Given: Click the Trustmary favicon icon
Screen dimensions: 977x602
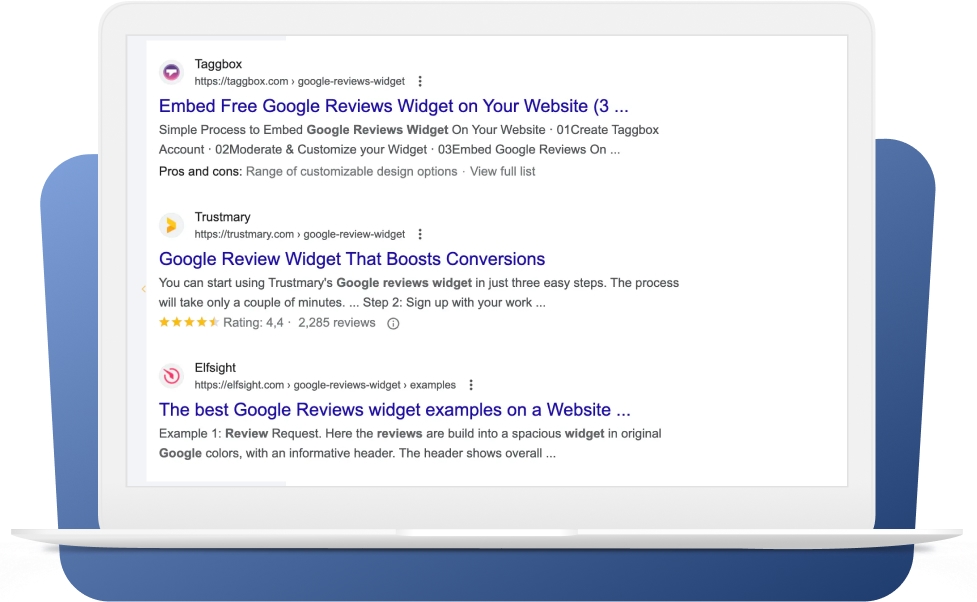Looking at the screenshot, I should (171, 225).
